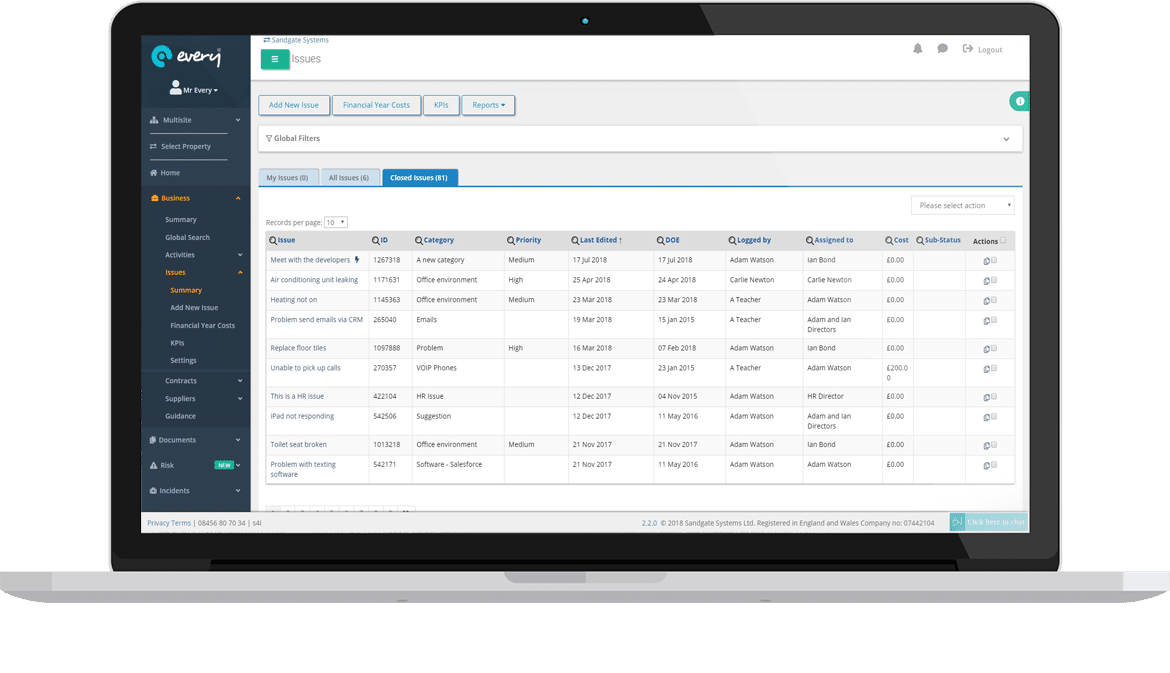Click the Add New Issue button
The image size is (1170, 673).
pyautogui.click(x=294, y=104)
